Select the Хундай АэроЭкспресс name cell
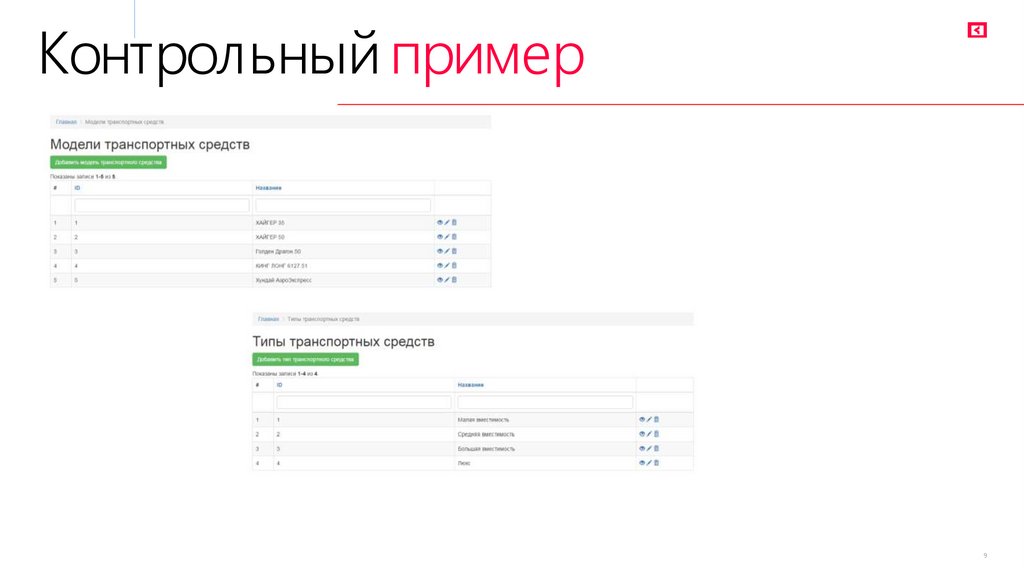The width and height of the screenshot is (1024, 574). click(344, 280)
